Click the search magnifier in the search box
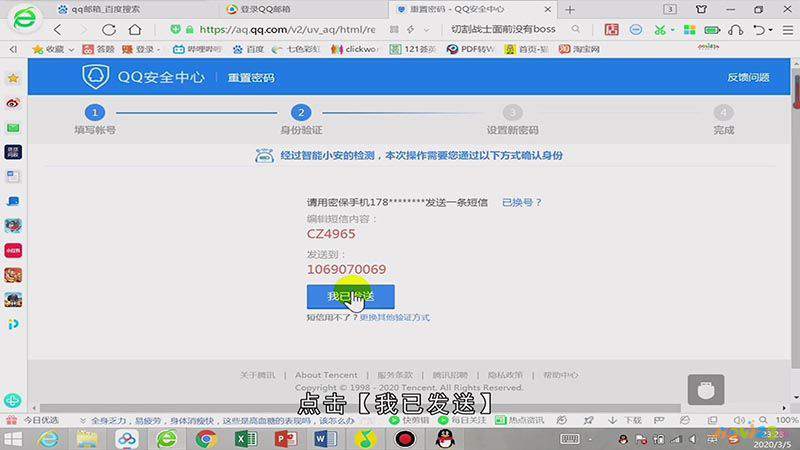The height and width of the screenshot is (450, 800). click(576, 30)
